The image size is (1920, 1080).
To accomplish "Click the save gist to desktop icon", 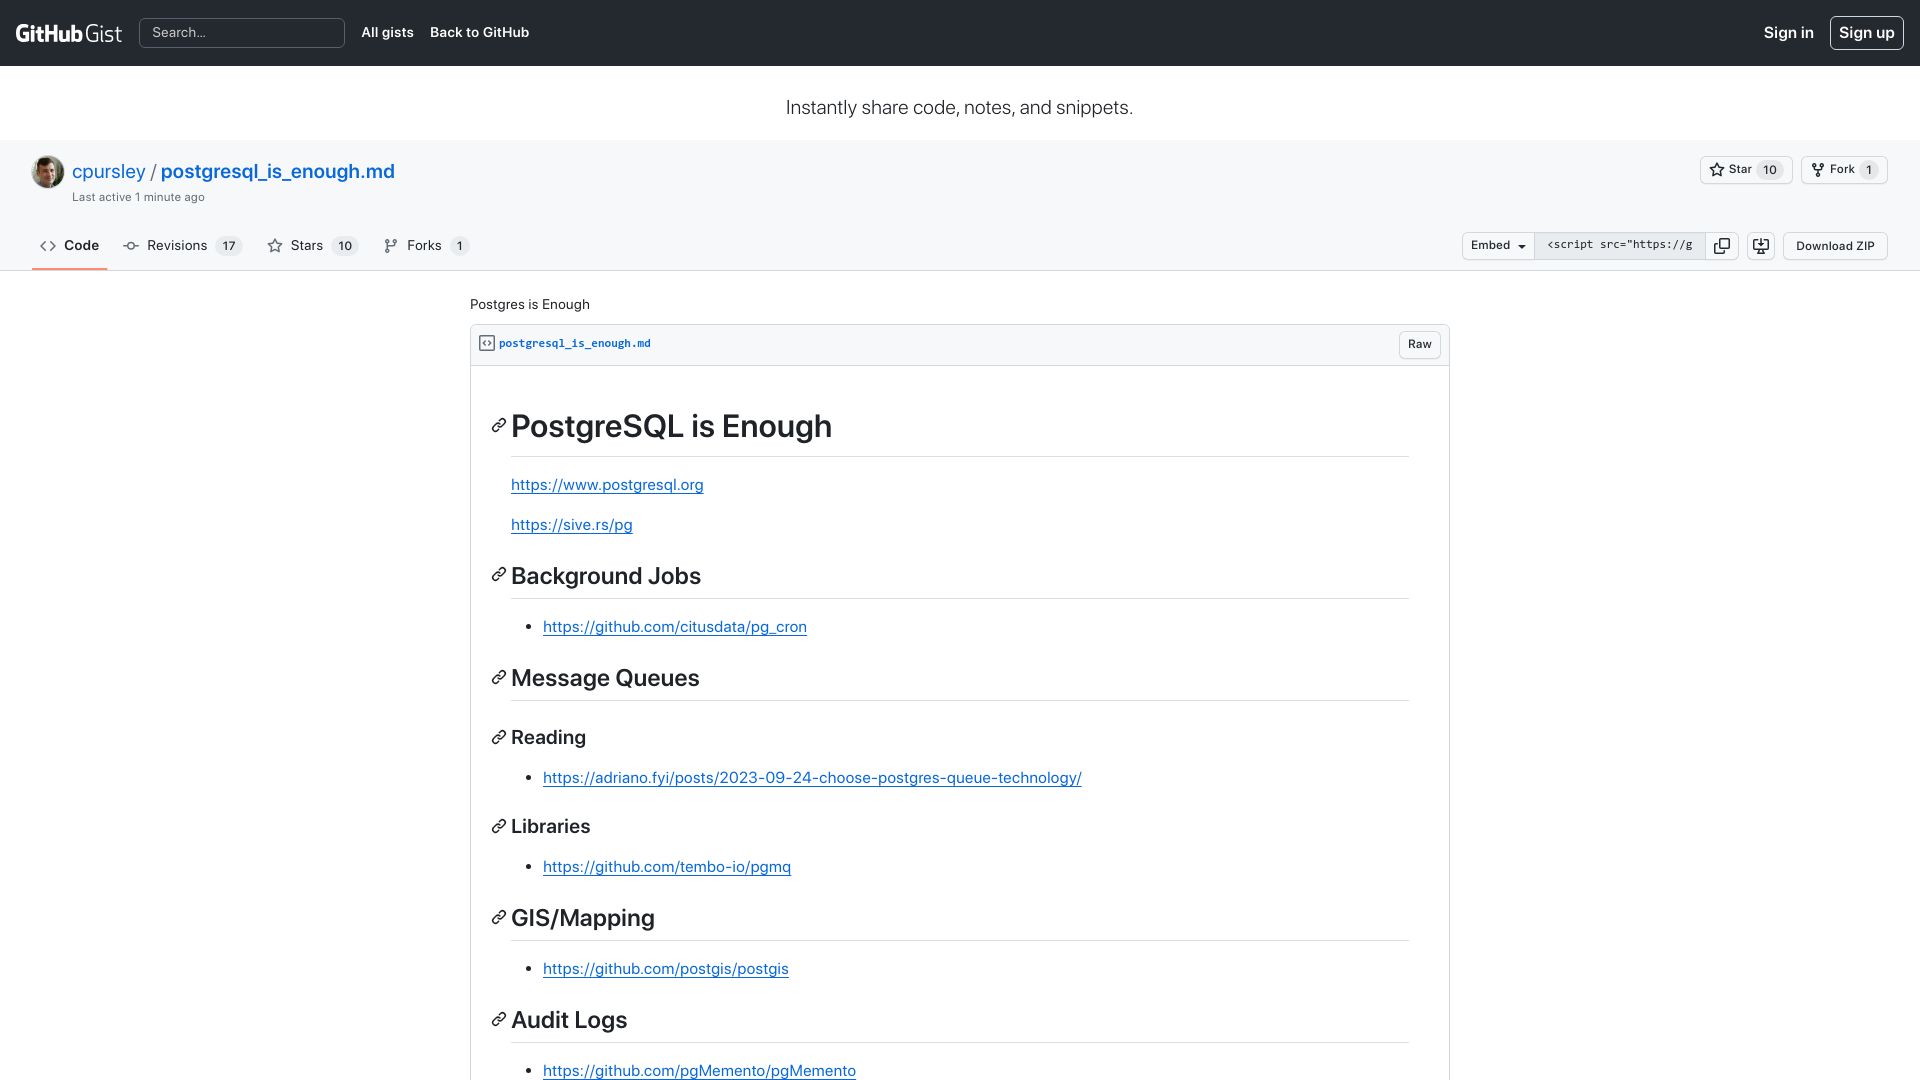I will 1761,246.
